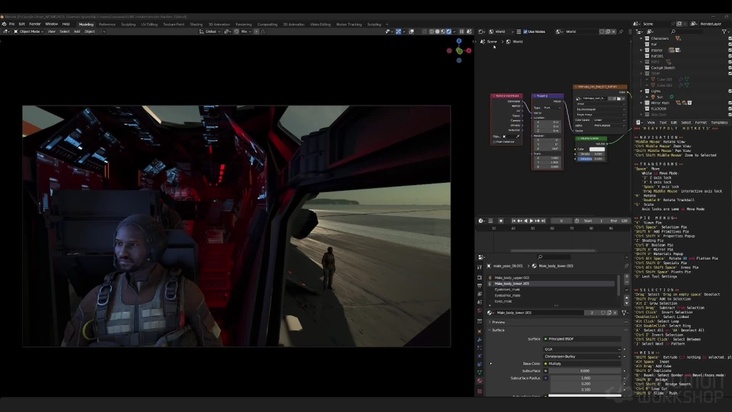Open the Window menu

pos(51,24)
